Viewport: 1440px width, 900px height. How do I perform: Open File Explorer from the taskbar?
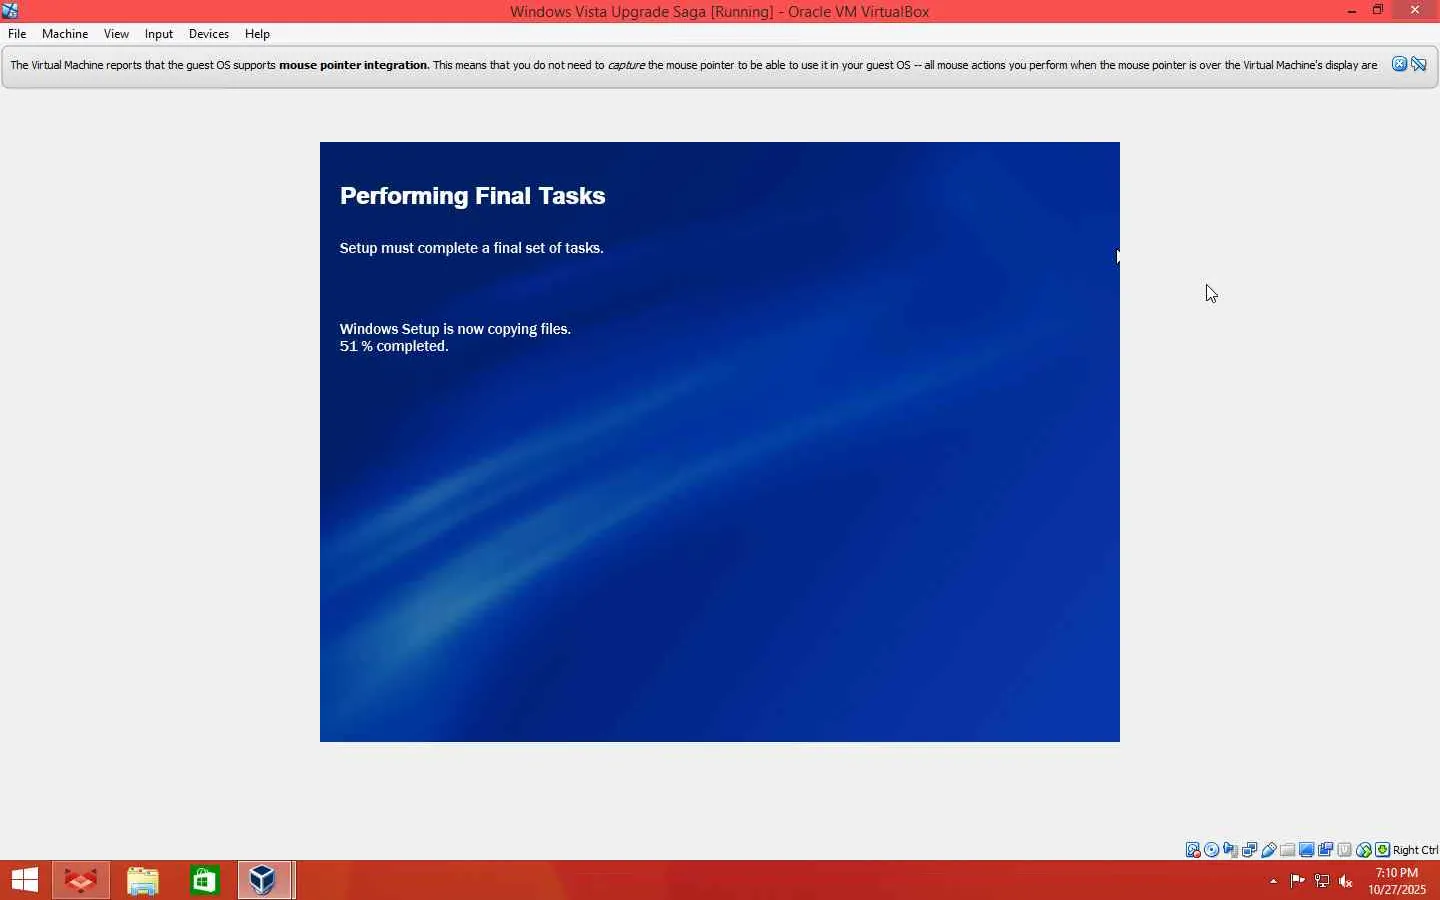pyautogui.click(x=143, y=880)
